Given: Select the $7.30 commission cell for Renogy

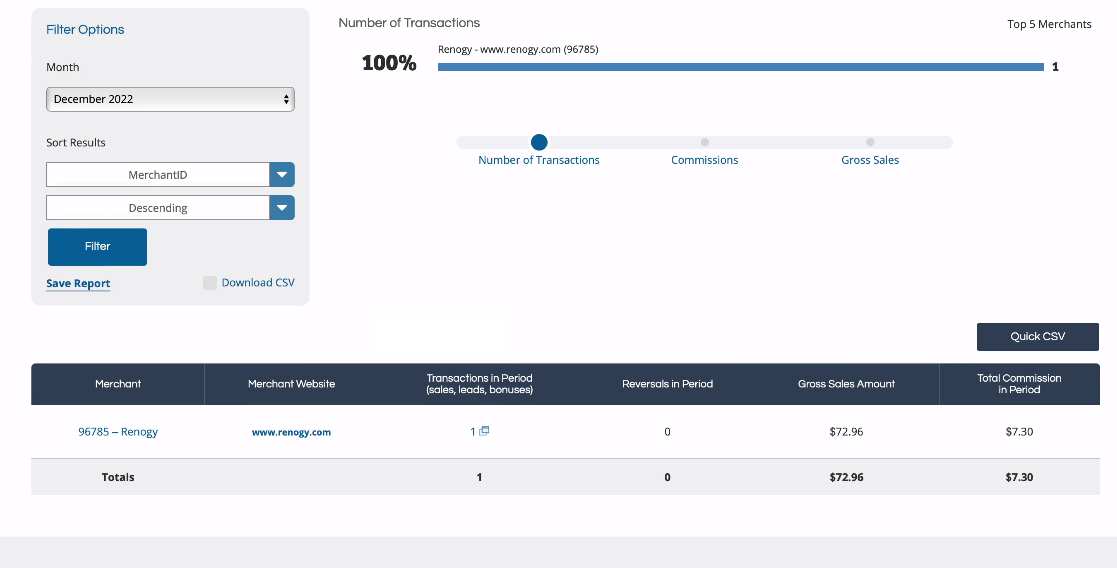Looking at the screenshot, I should (x=1019, y=431).
